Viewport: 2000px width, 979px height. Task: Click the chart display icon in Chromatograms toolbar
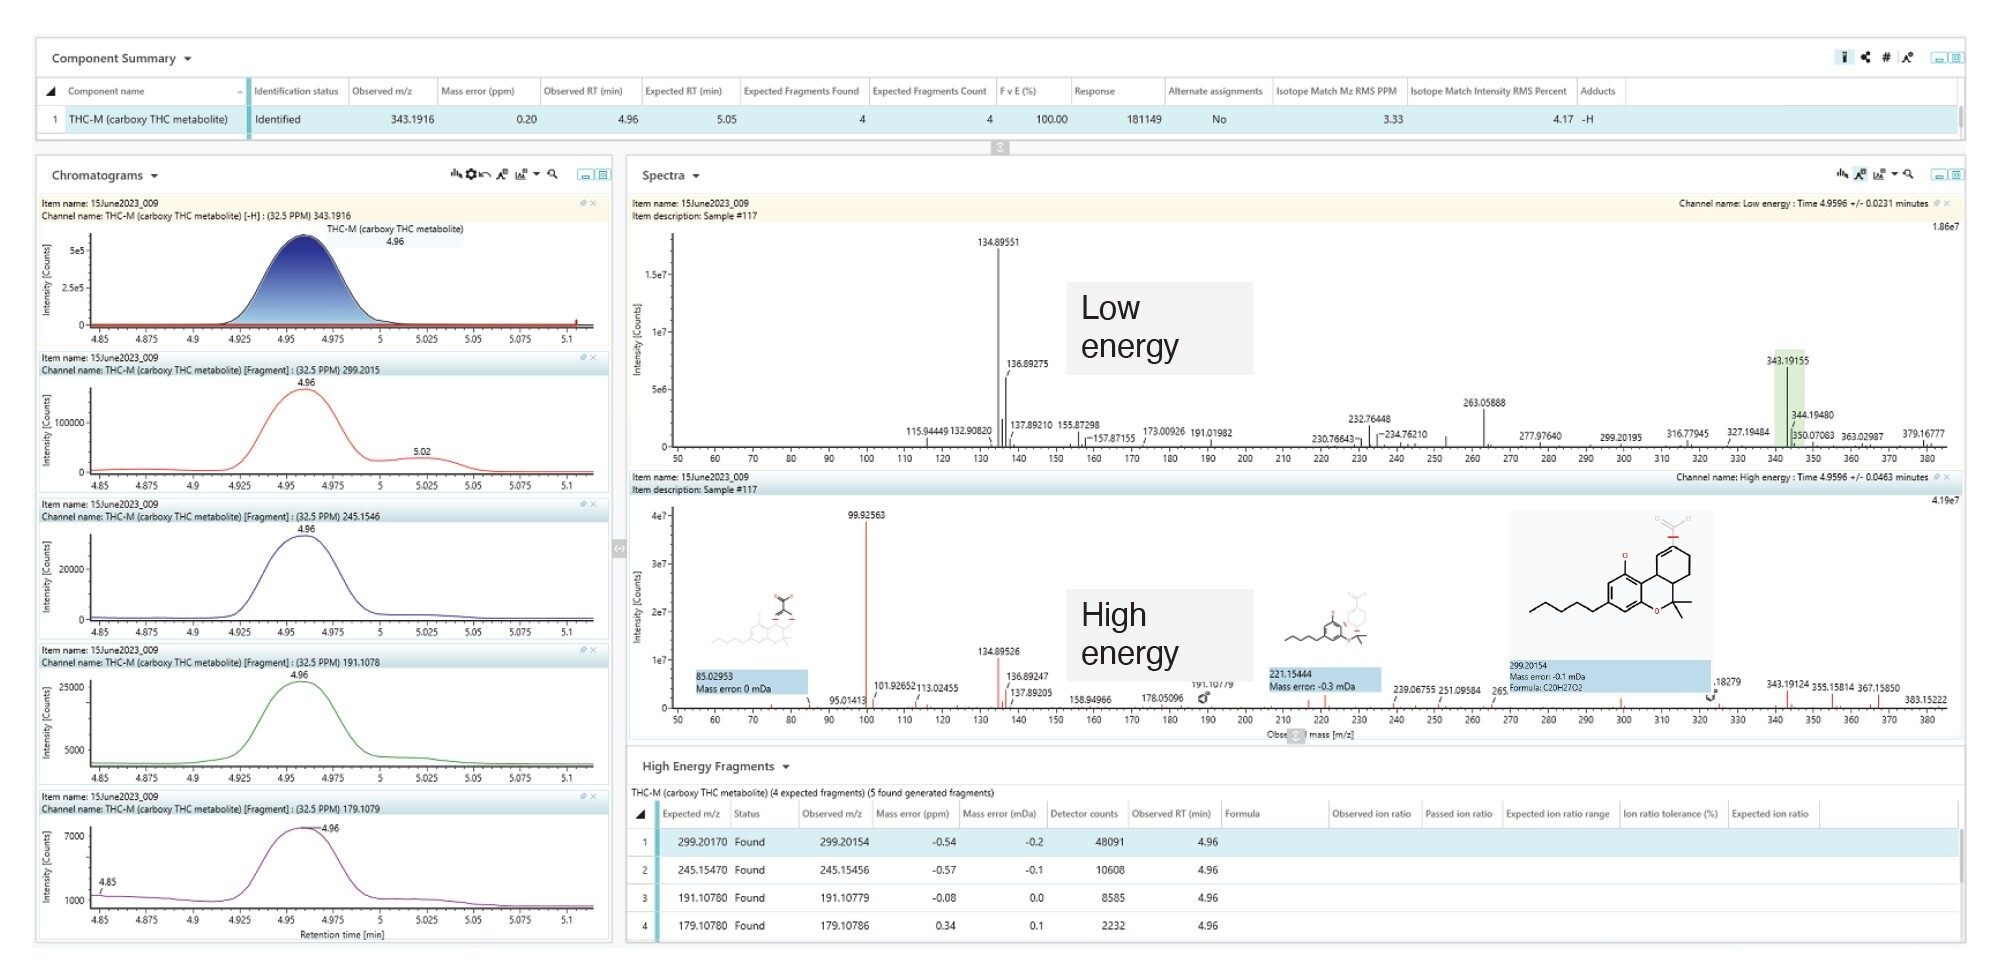pos(521,174)
